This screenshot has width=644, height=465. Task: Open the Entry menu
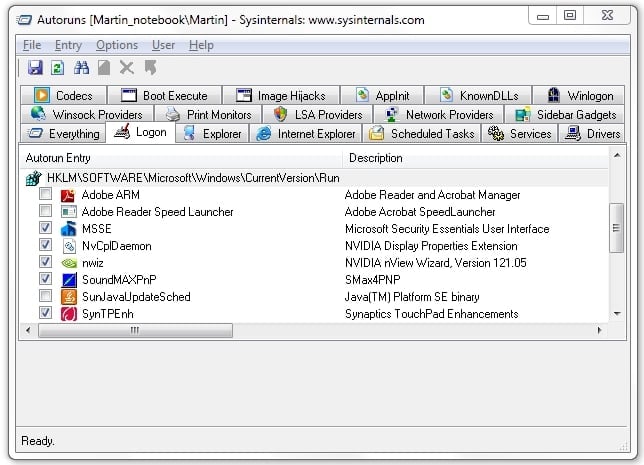pyautogui.click(x=68, y=45)
